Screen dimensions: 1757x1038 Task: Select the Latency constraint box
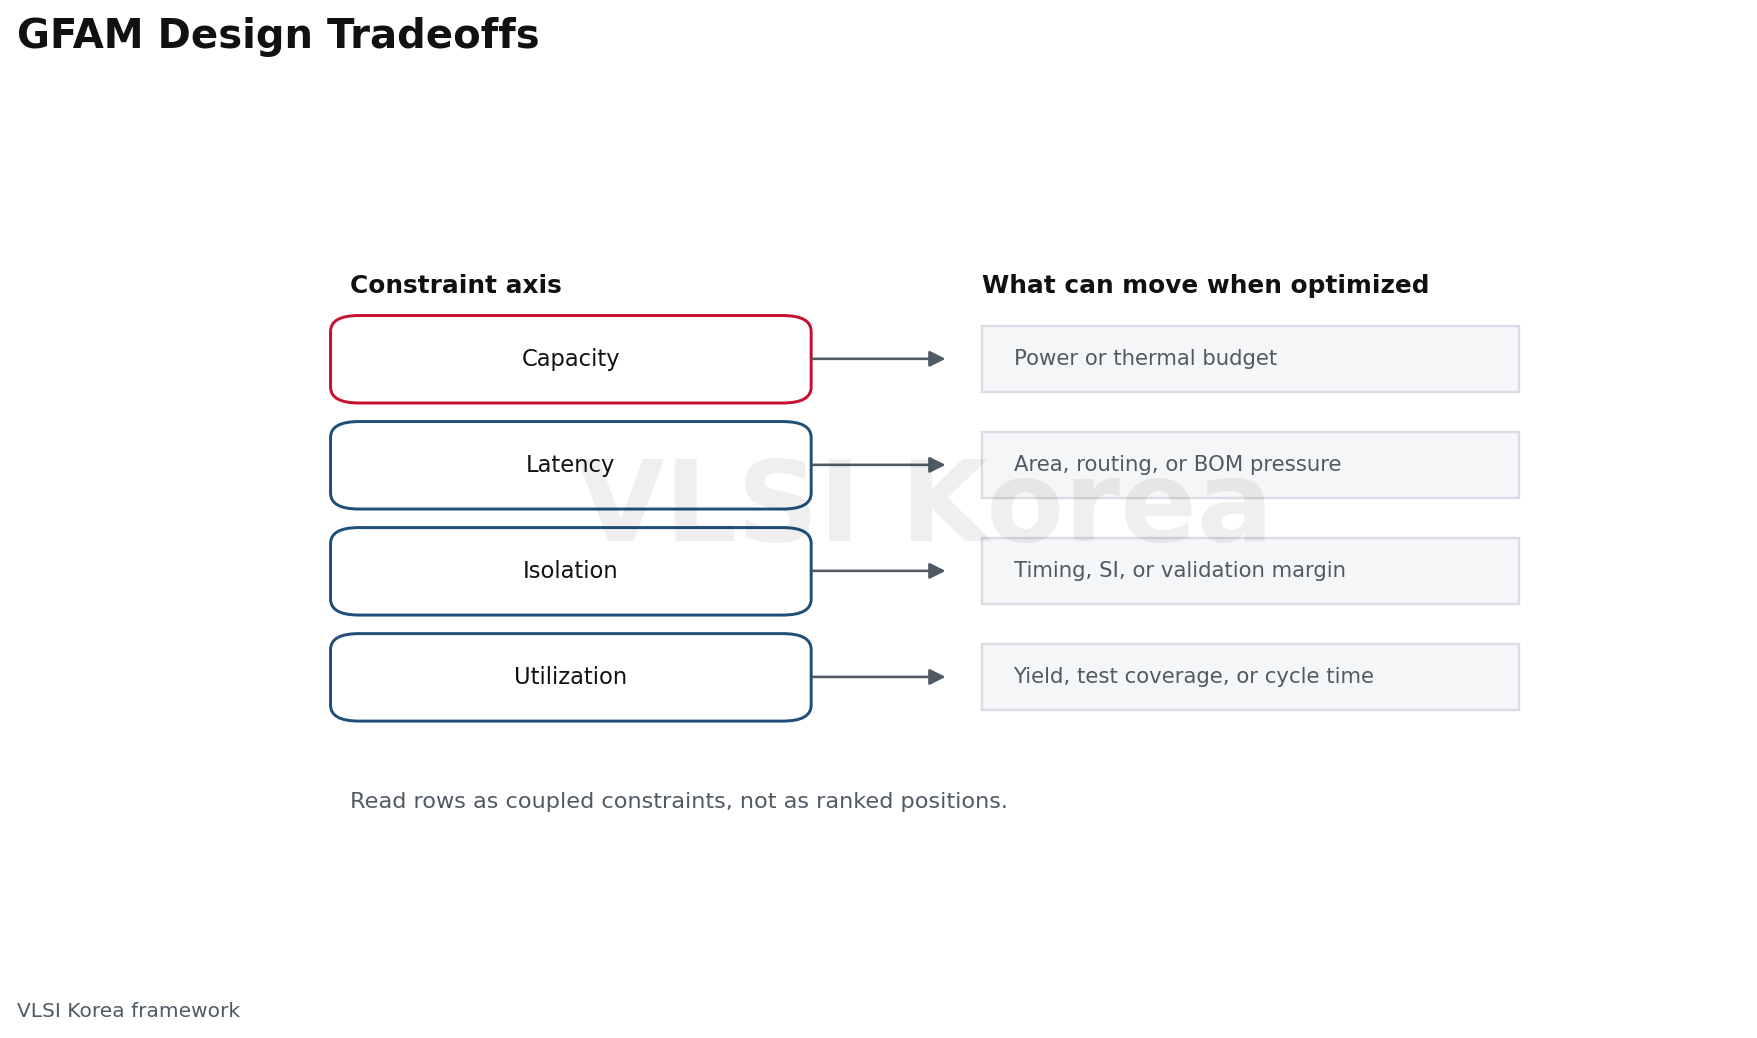click(x=570, y=465)
